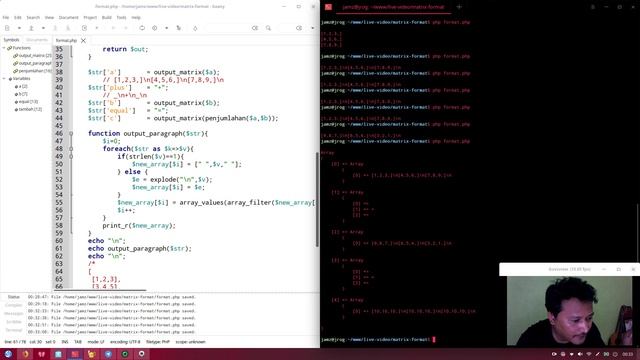Click the 'filetype: PHP' status bar entry
The width and height of the screenshot is (640, 360).
point(158,342)
